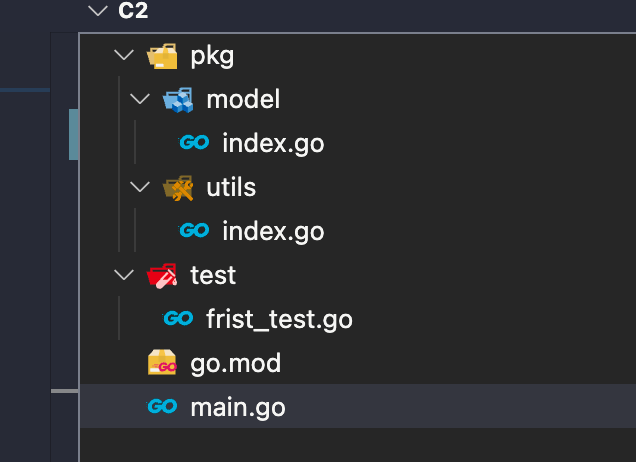Open index.go under model
Viewport: 636px width, 462px height.
pyautogui.click(x=273, y=143)
